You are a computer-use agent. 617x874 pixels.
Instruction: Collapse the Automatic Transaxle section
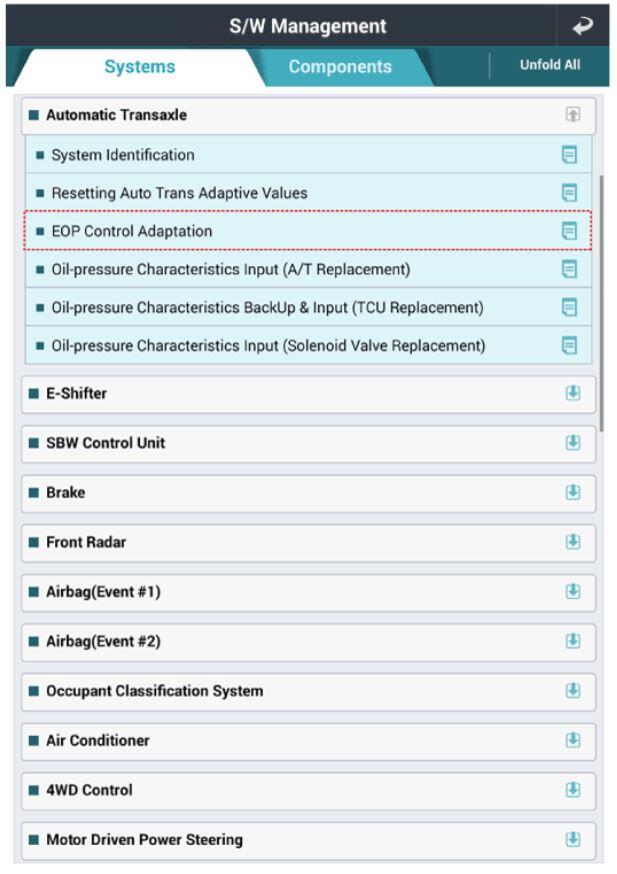point(573,115)
